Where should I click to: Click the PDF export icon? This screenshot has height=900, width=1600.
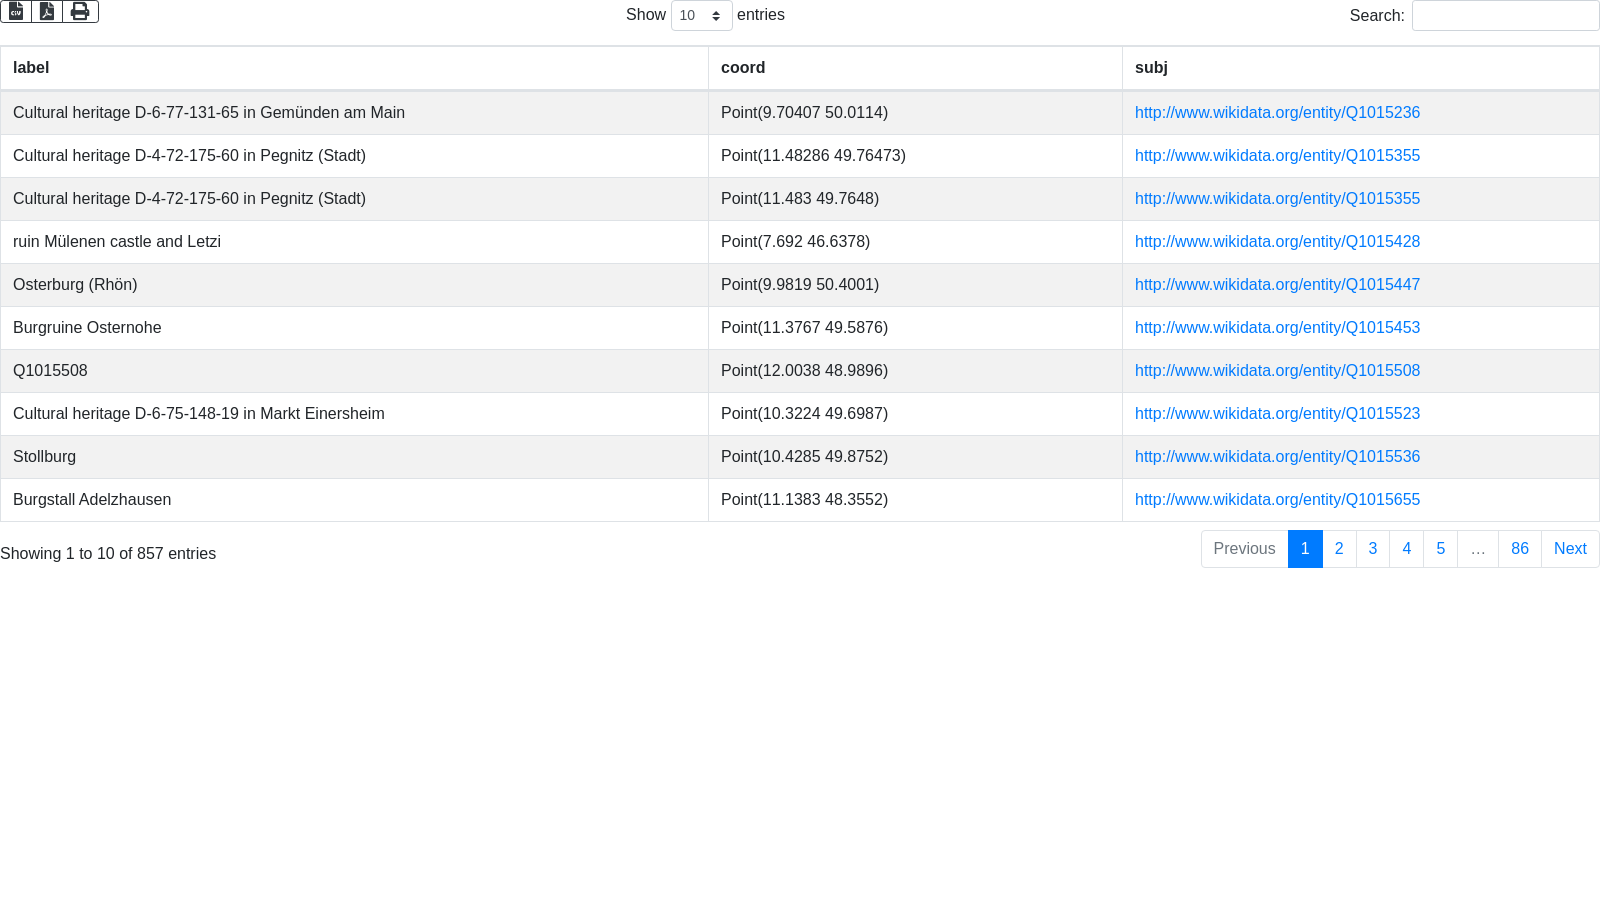(x=47, y=11)
